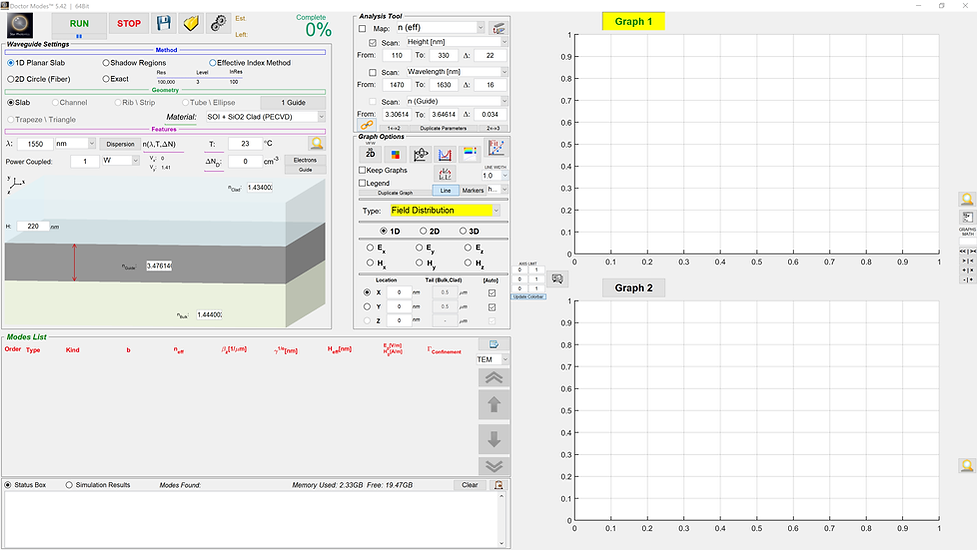Click the pause button beneath RUN
The width and height of the screenshot is (977, 550).
pos(79,36)
